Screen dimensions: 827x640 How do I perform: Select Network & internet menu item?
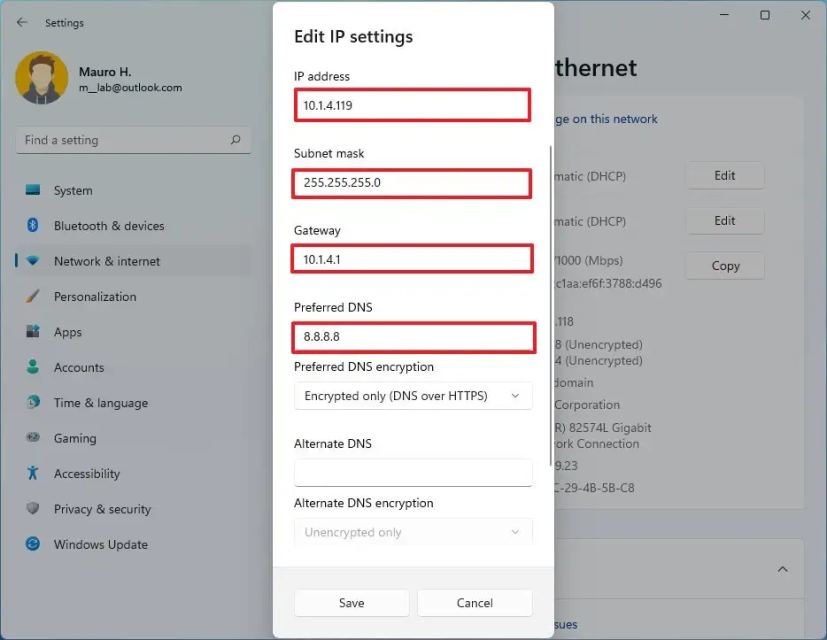[x=107, y=261]
